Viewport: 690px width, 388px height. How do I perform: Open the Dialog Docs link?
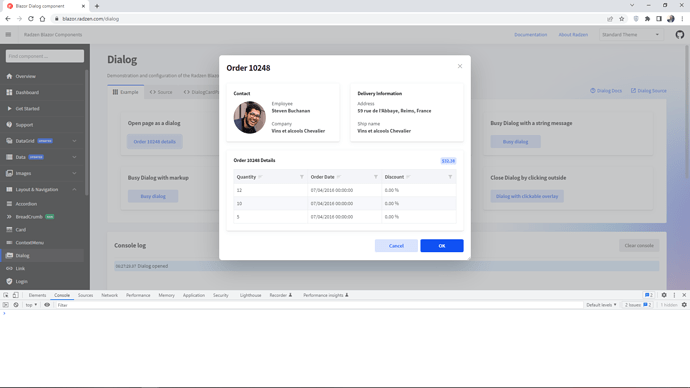[x=606, y=91]
